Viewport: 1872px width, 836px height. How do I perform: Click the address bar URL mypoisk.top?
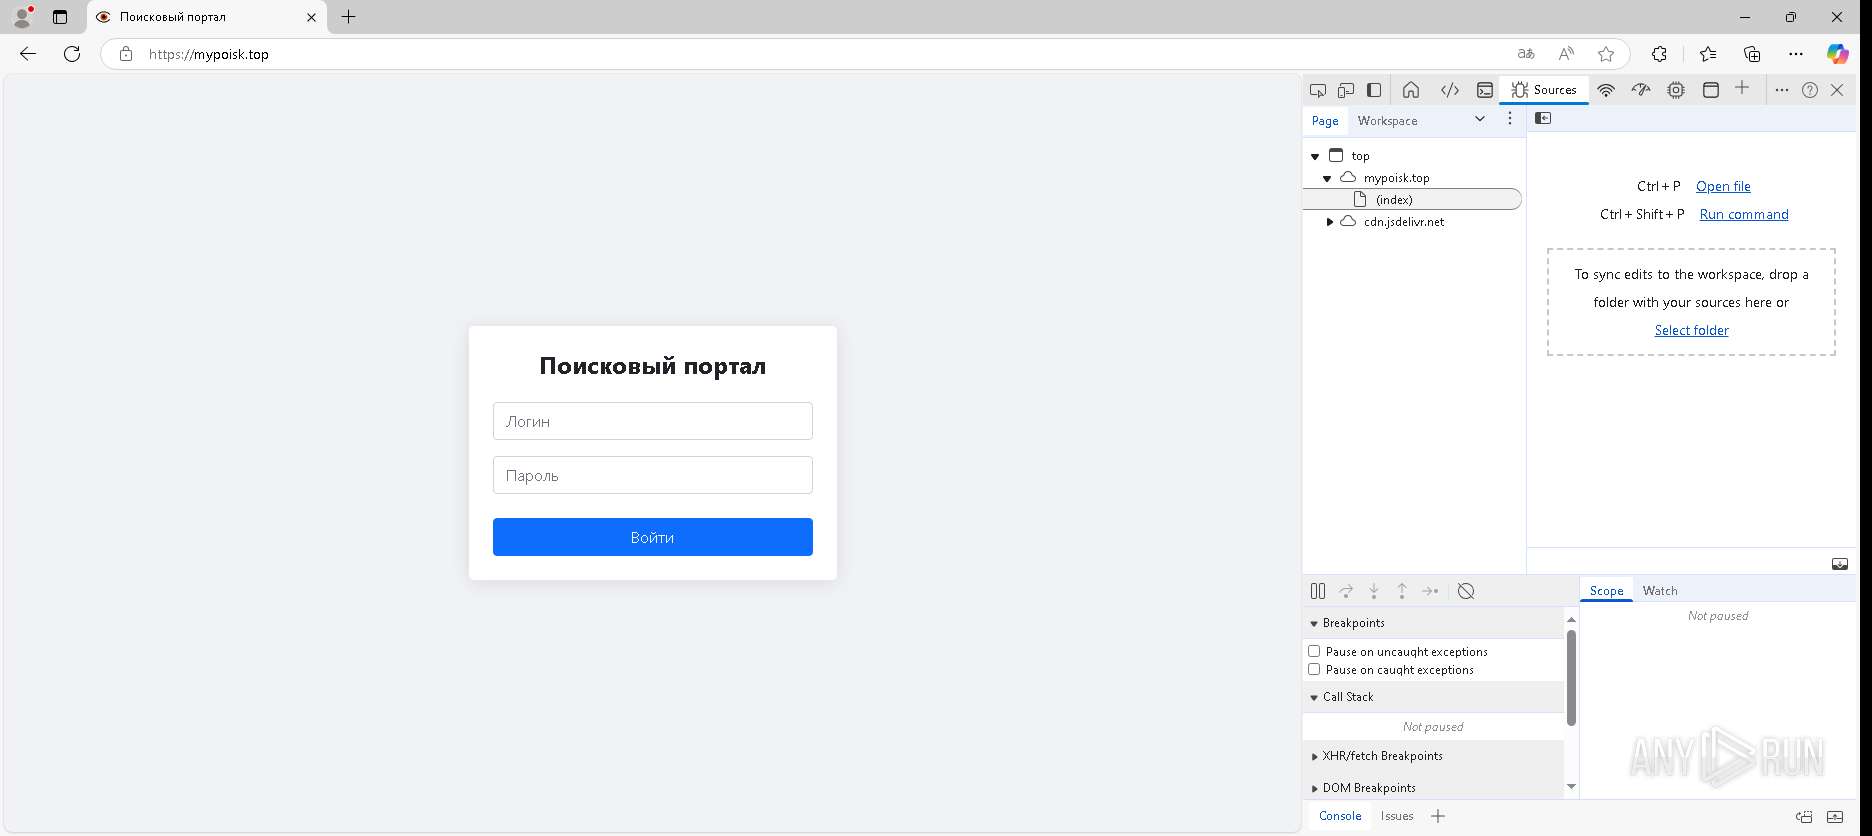[209, 54]
